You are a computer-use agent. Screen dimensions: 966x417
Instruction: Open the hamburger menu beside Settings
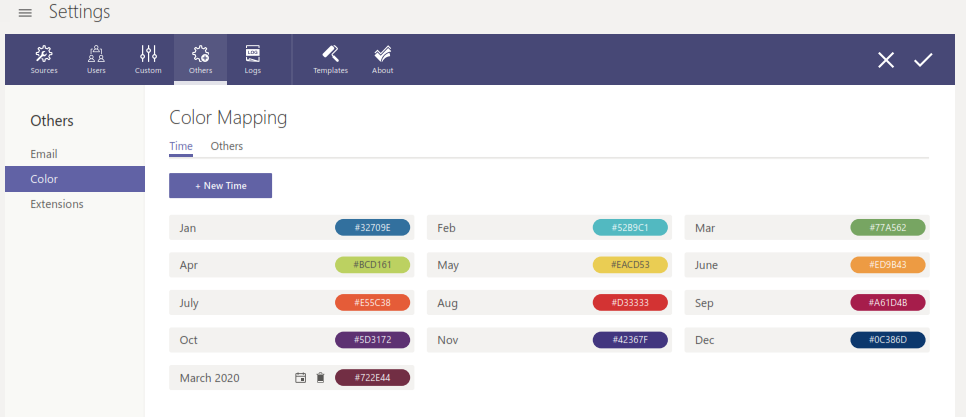click(x=25, y=13)
